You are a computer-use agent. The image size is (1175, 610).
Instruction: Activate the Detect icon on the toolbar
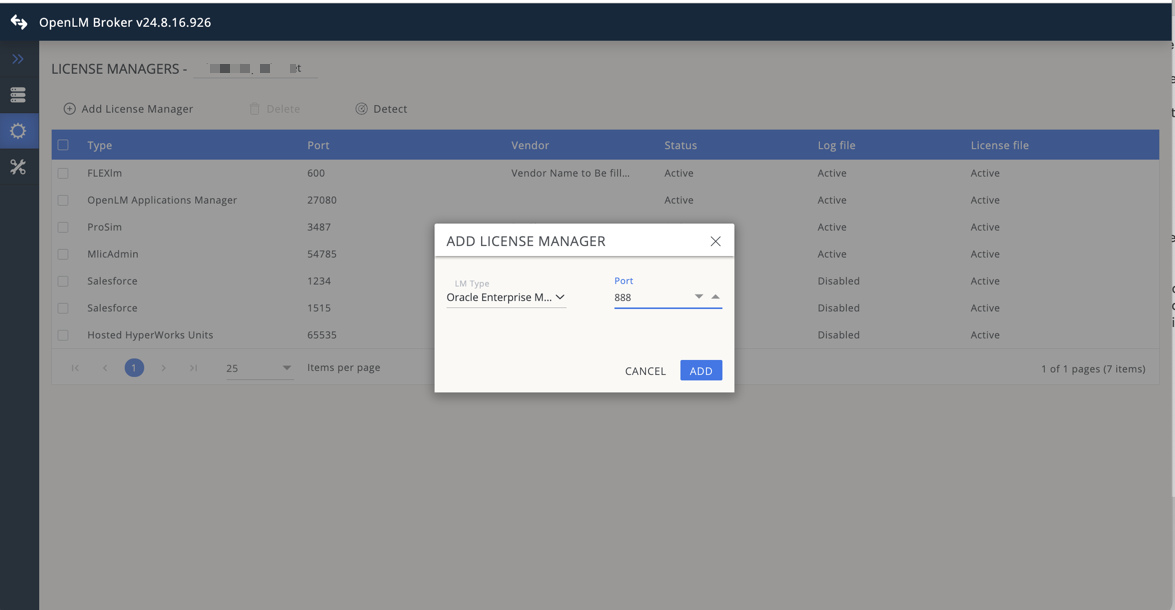(x=361, y=108)
